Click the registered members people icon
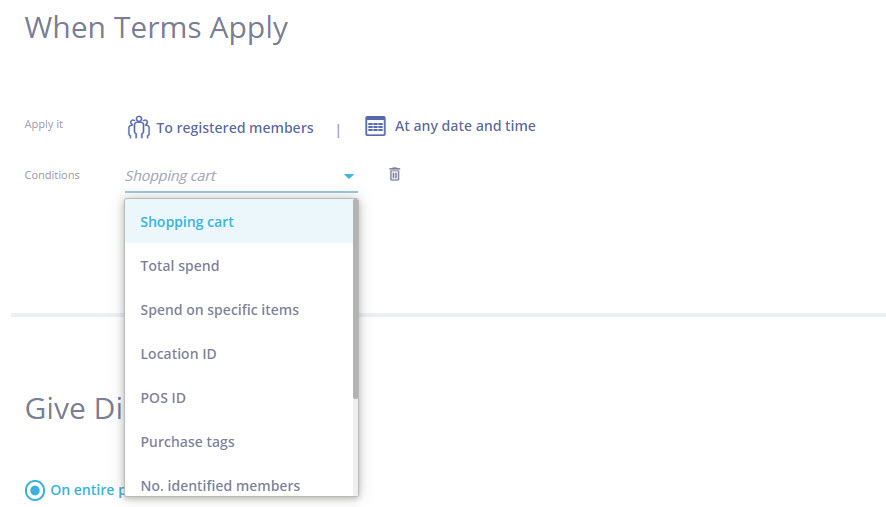886x507 pixels. 138,127
